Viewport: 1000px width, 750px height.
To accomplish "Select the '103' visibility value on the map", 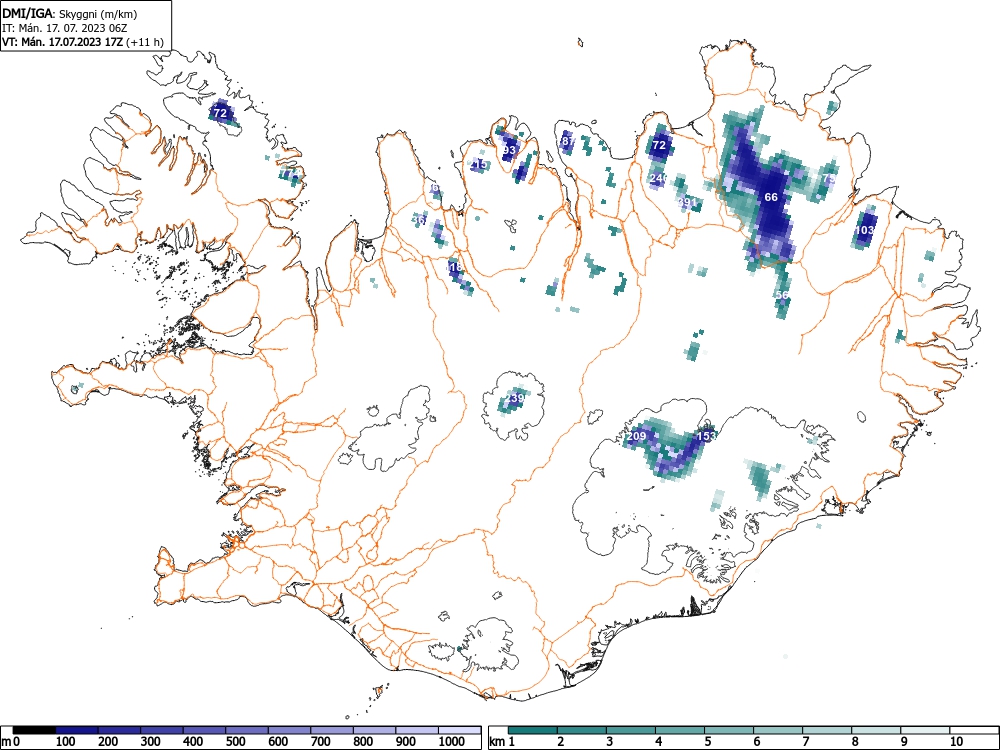I will [x=865, y=230].
